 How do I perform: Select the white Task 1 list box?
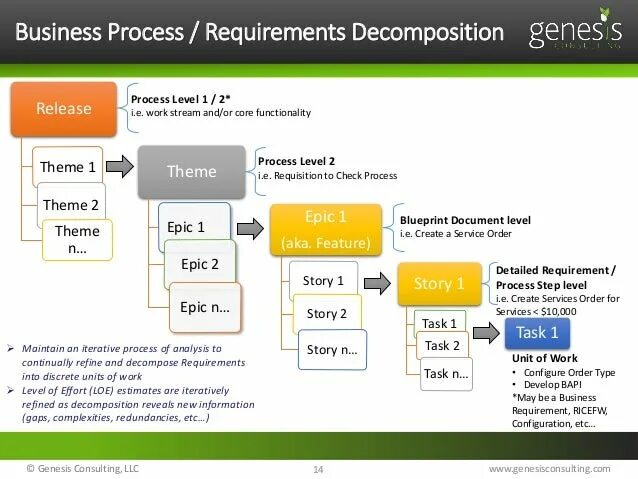click(439, 323)
